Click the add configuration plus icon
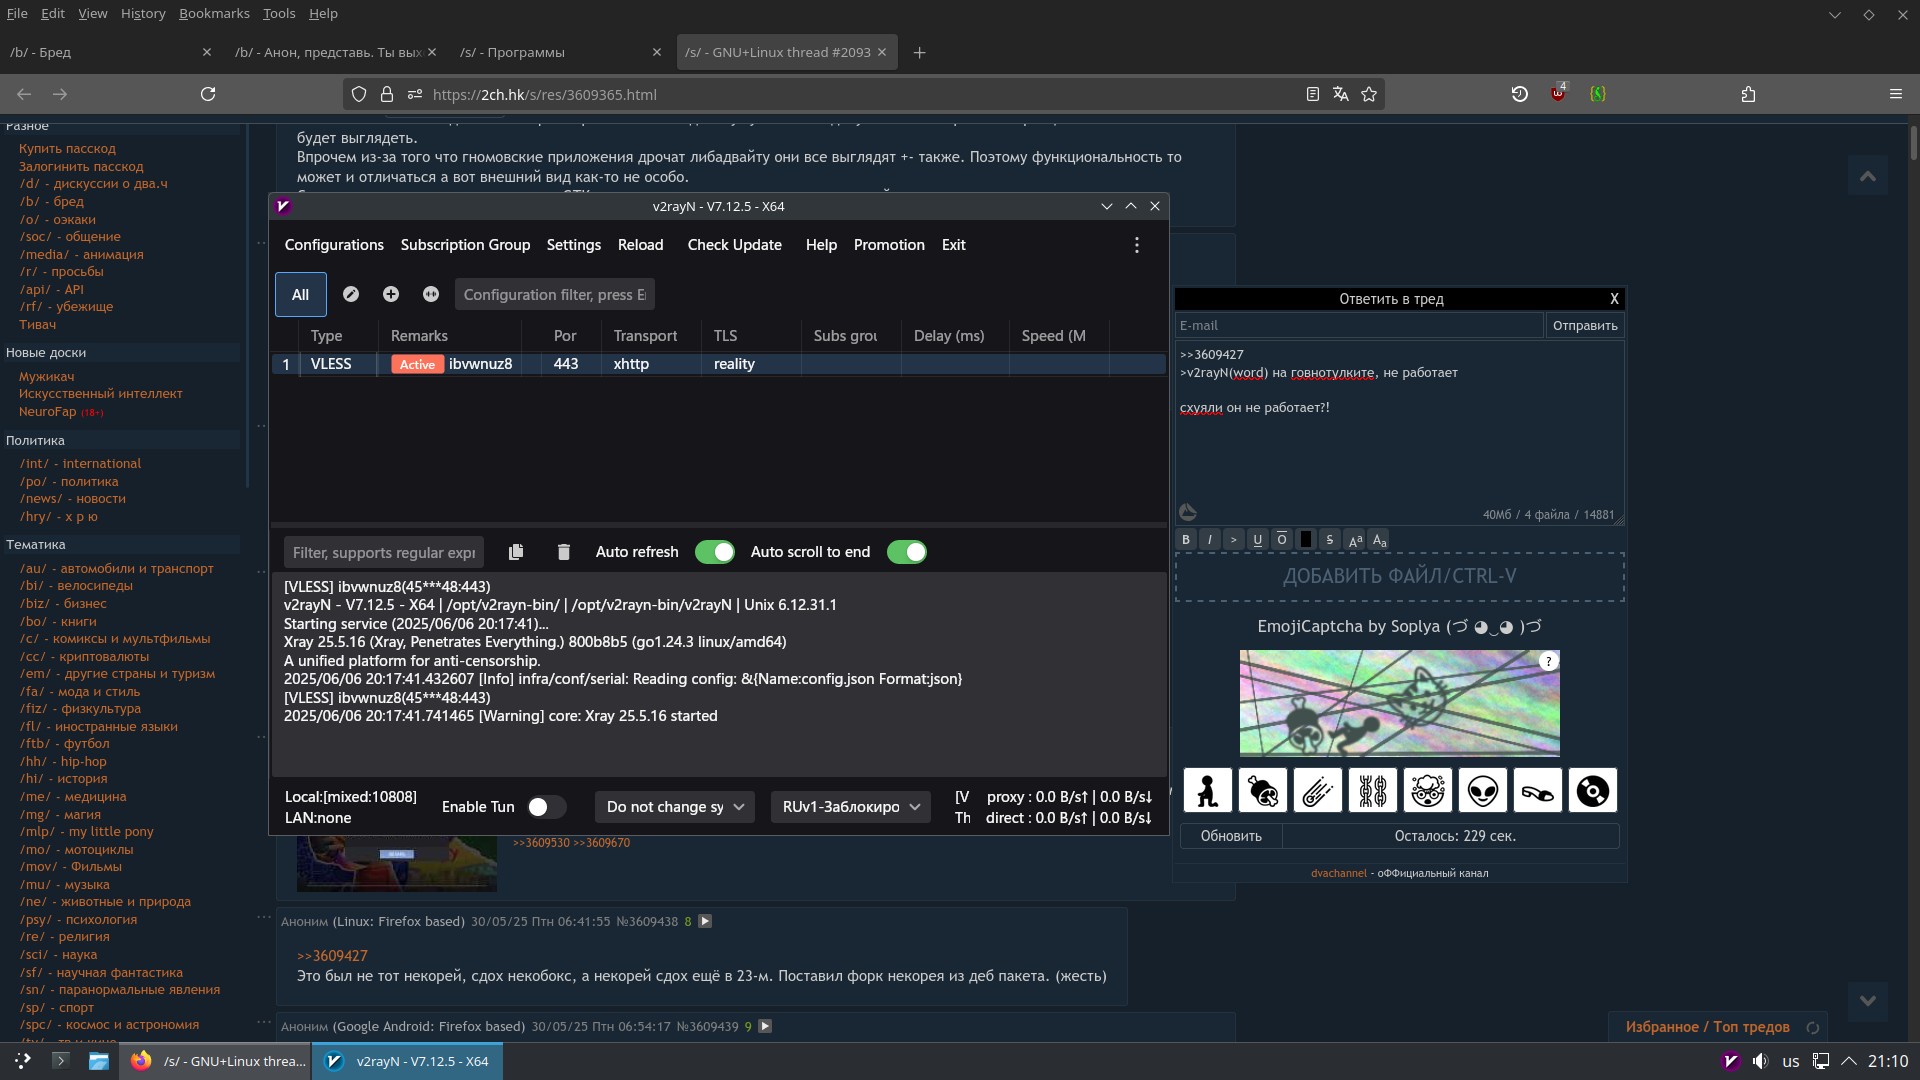 [390, 294]
